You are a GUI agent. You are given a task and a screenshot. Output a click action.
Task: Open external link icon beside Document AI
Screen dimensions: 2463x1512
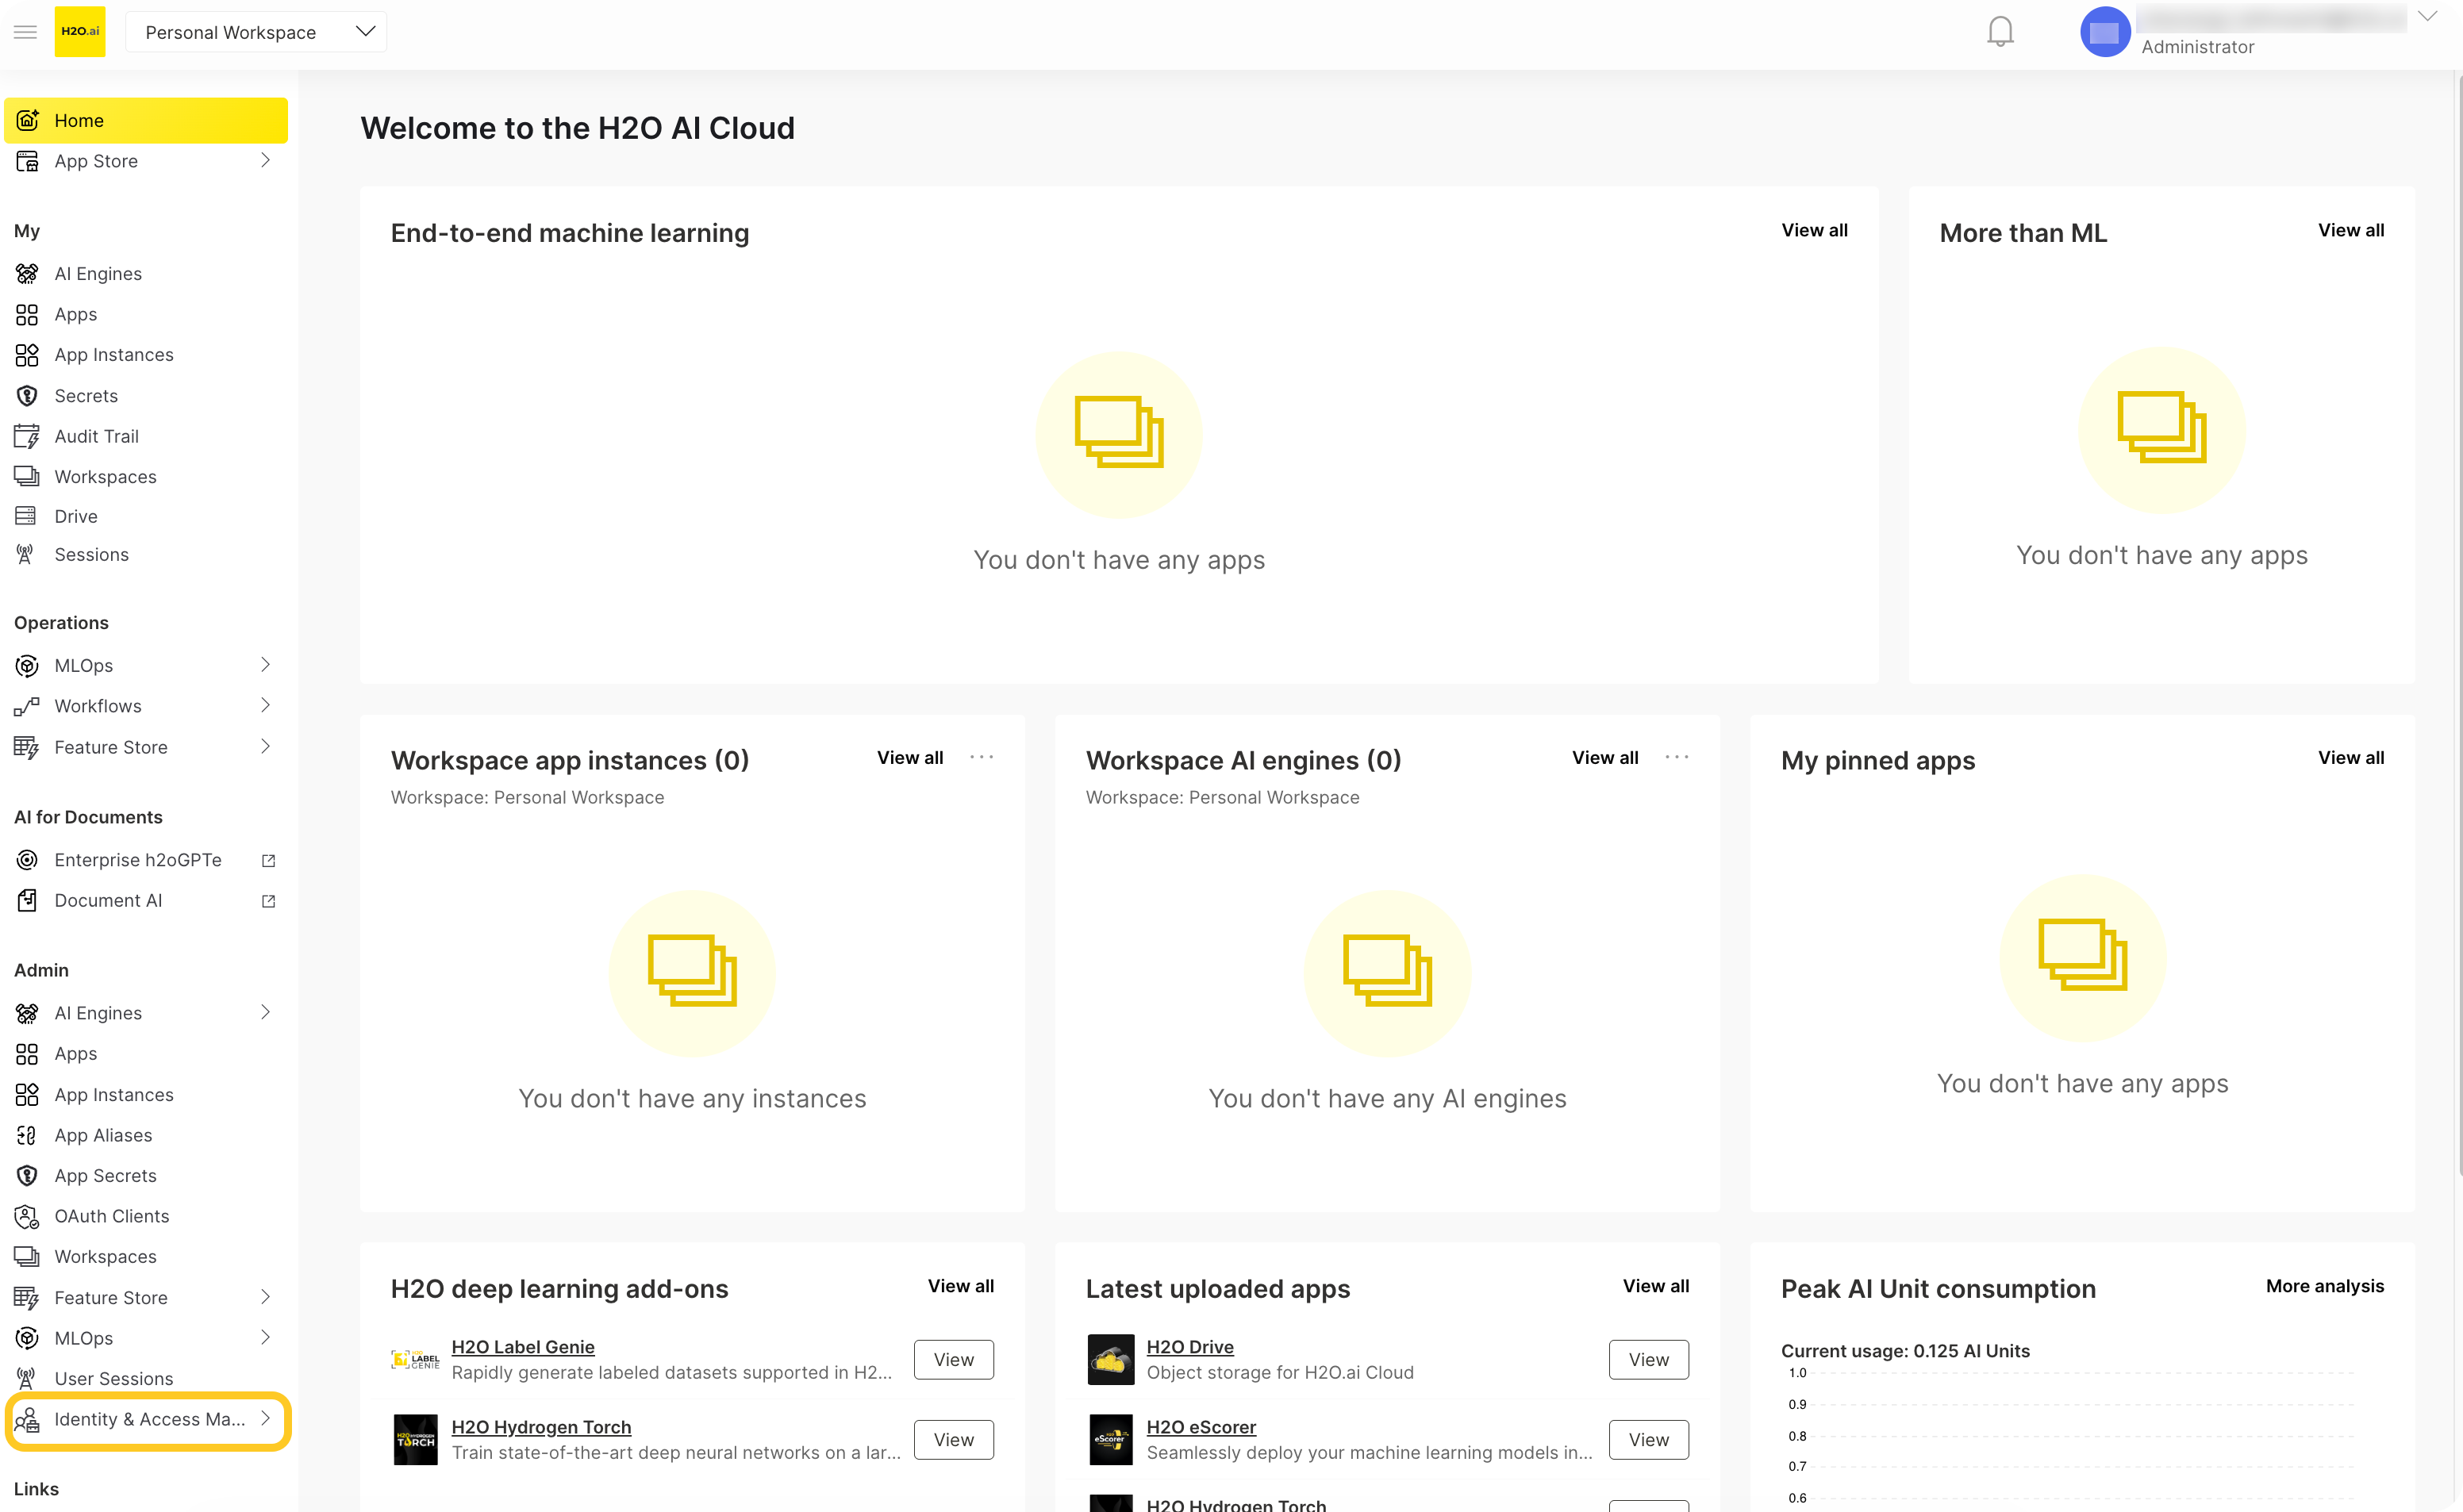[268, 901]
